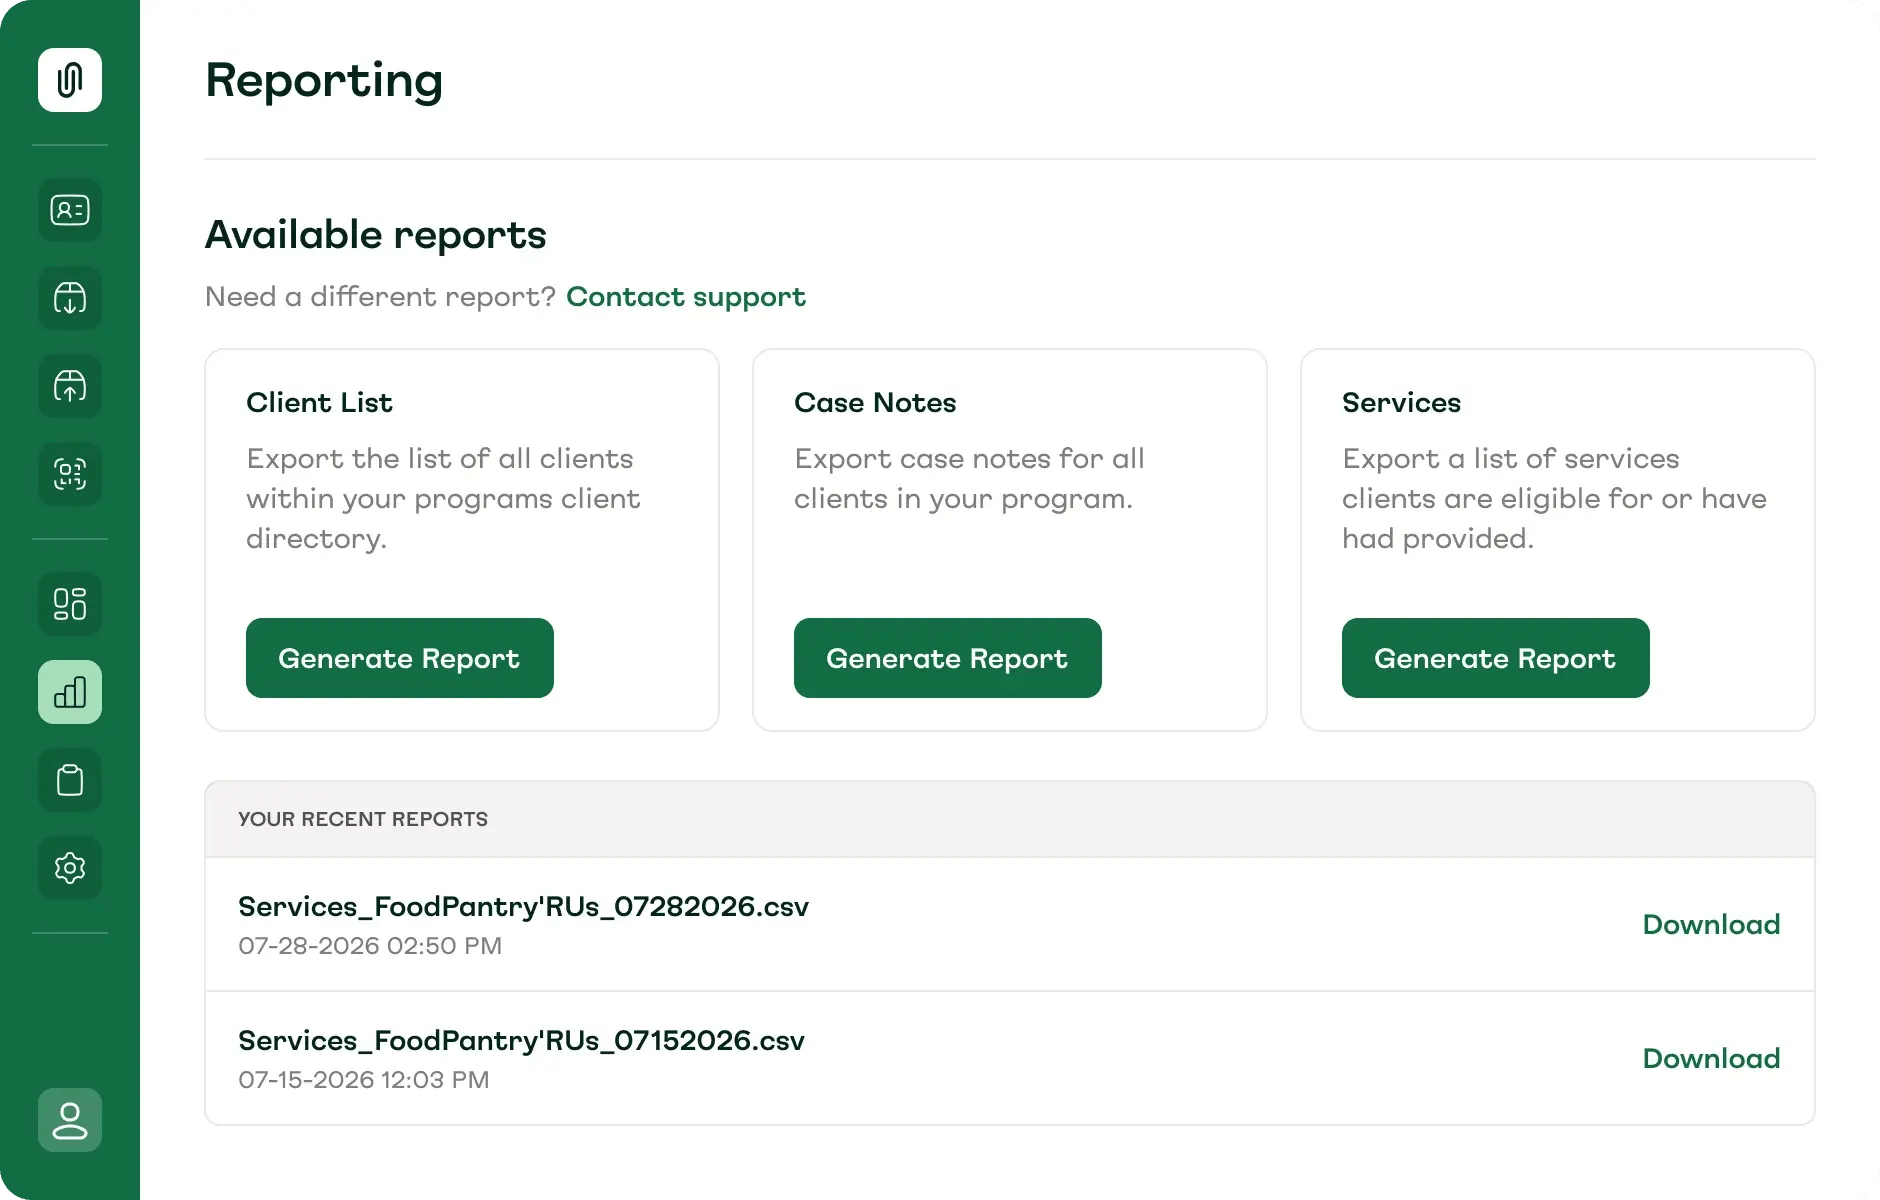Click the 07-28-2026 02:50 PM timestamp

(x=370, y=946)
